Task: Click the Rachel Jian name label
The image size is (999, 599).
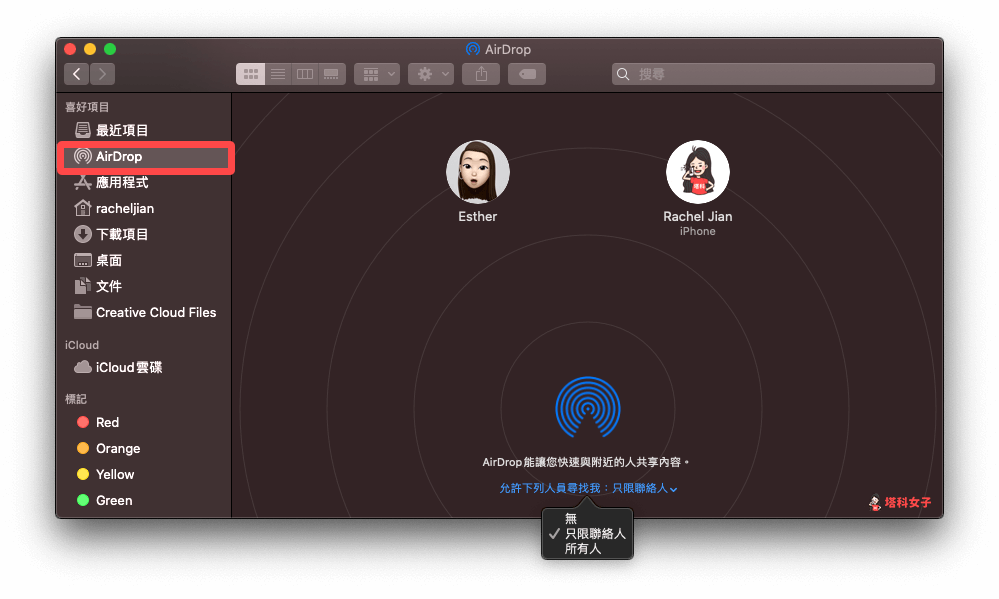Action: click(x=698, y=217)
